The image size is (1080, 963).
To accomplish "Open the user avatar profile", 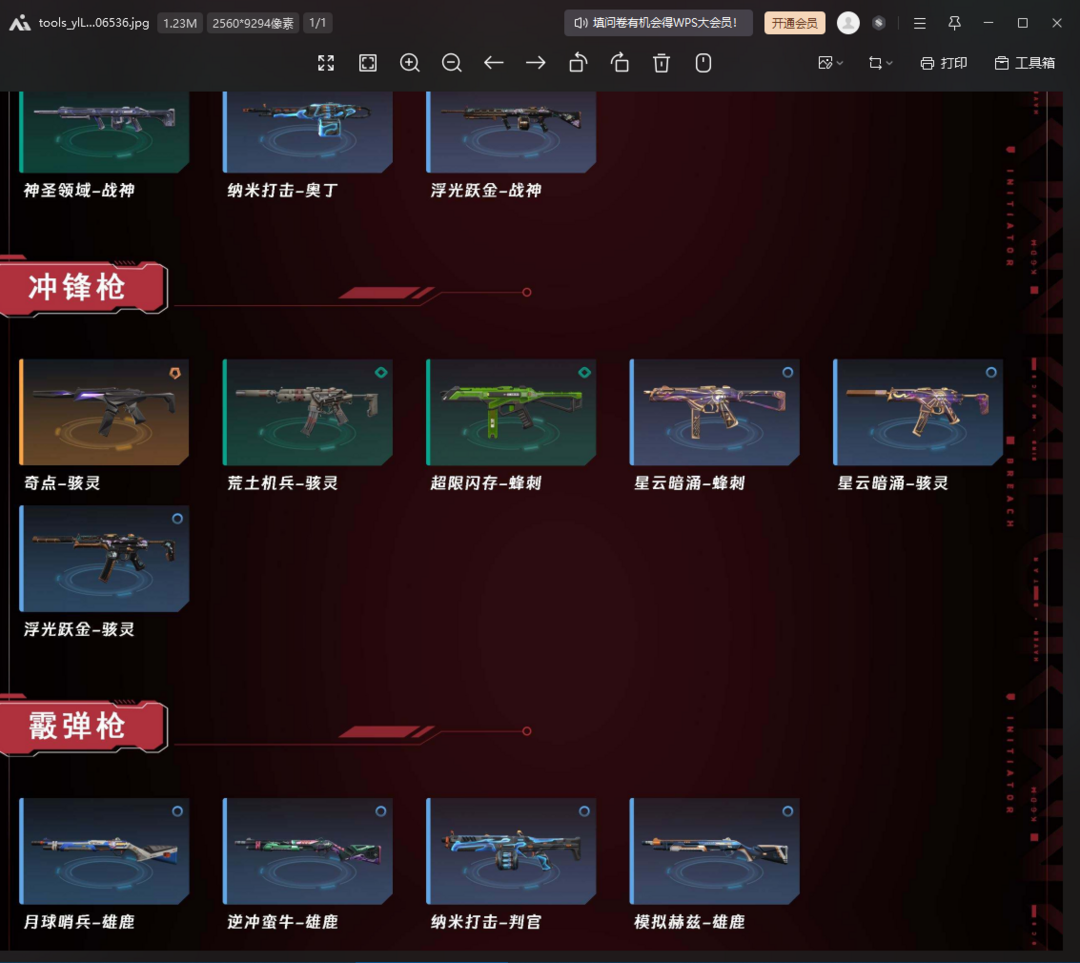I will [x=848, y=23].
